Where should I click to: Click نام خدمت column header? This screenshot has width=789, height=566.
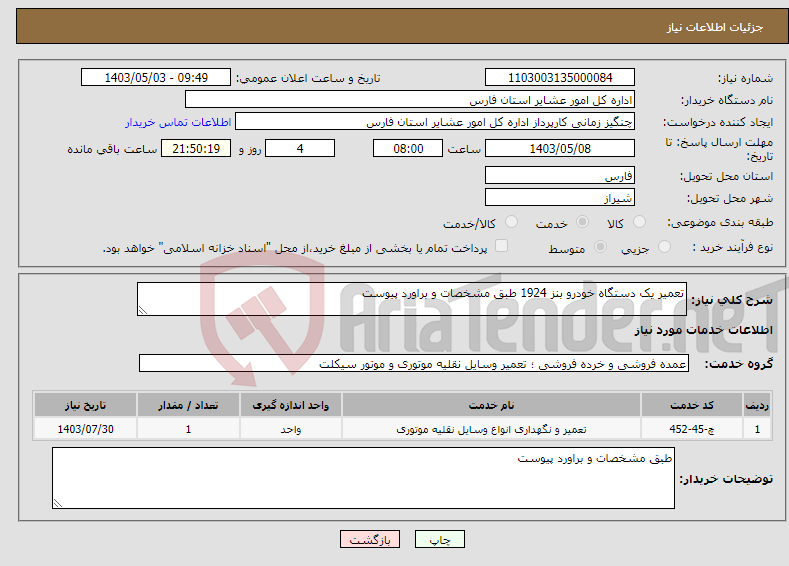(491, 405)
